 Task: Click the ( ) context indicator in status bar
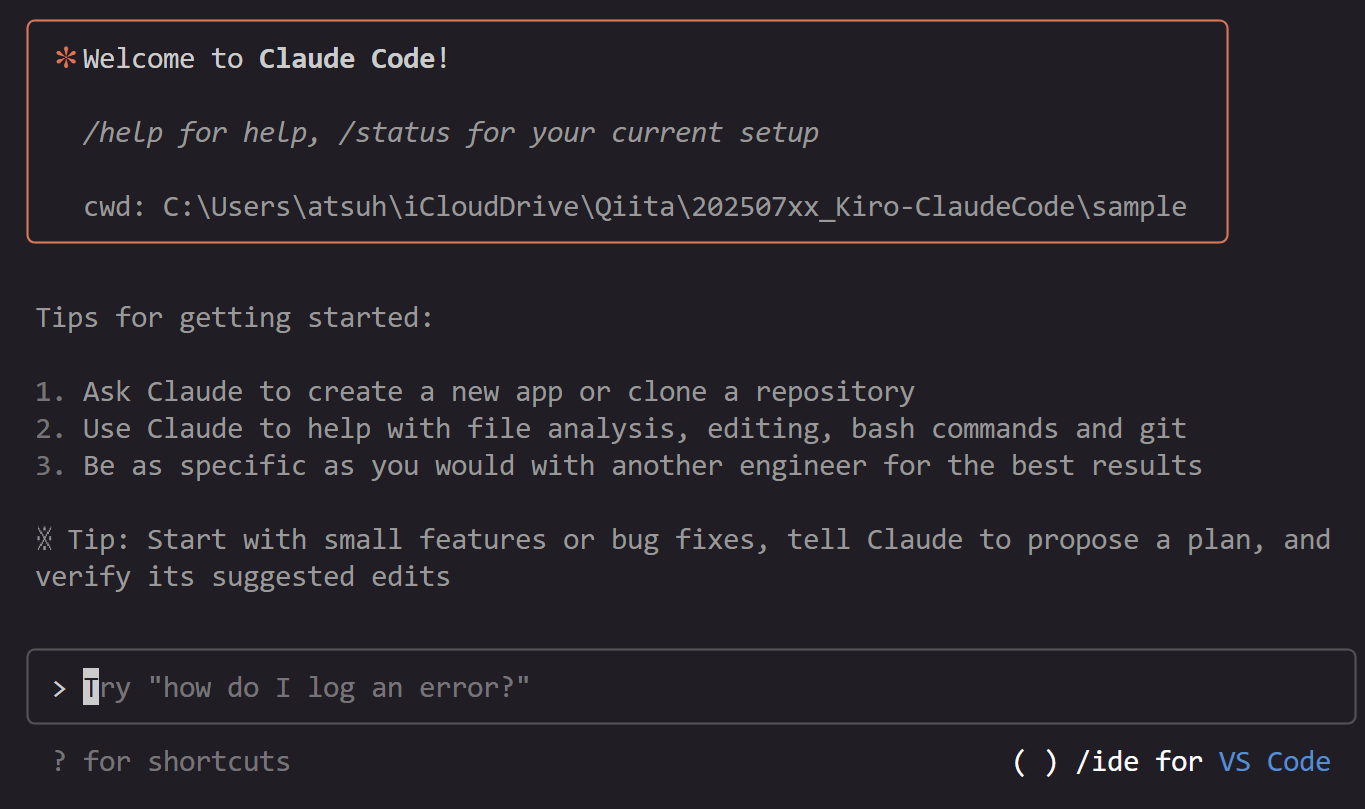pyautogui.click(x=1036, y=761)
